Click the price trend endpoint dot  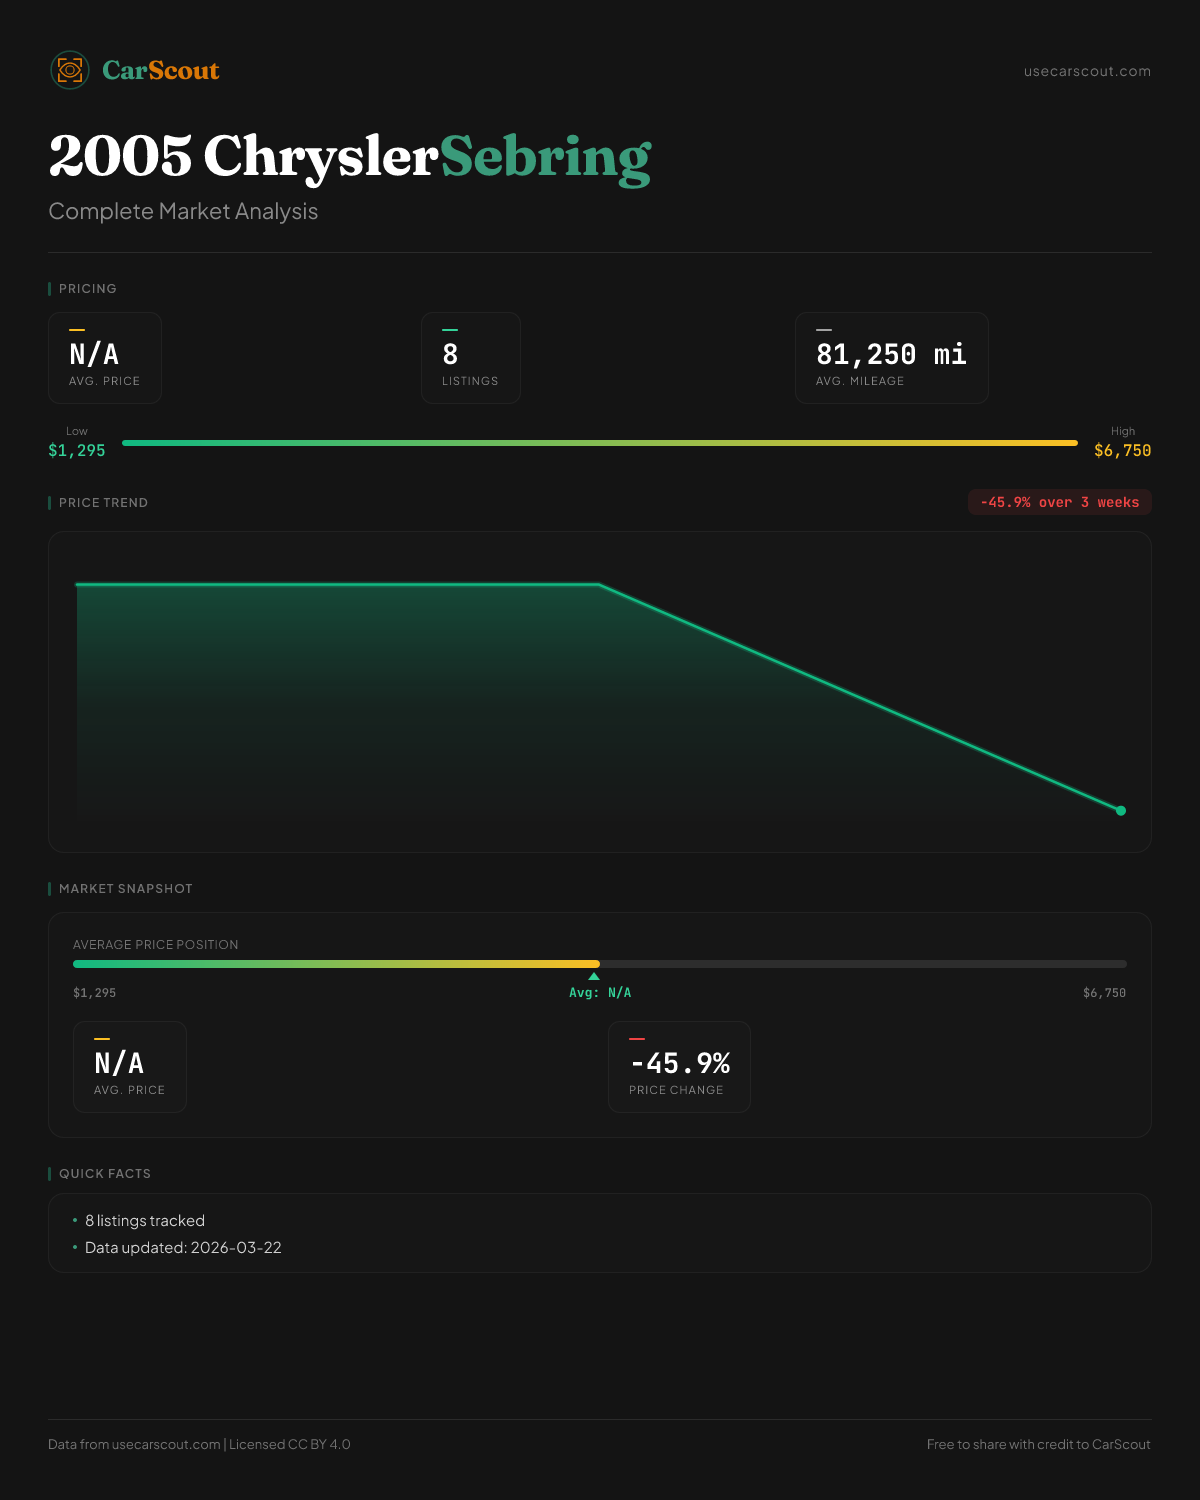1121,811
